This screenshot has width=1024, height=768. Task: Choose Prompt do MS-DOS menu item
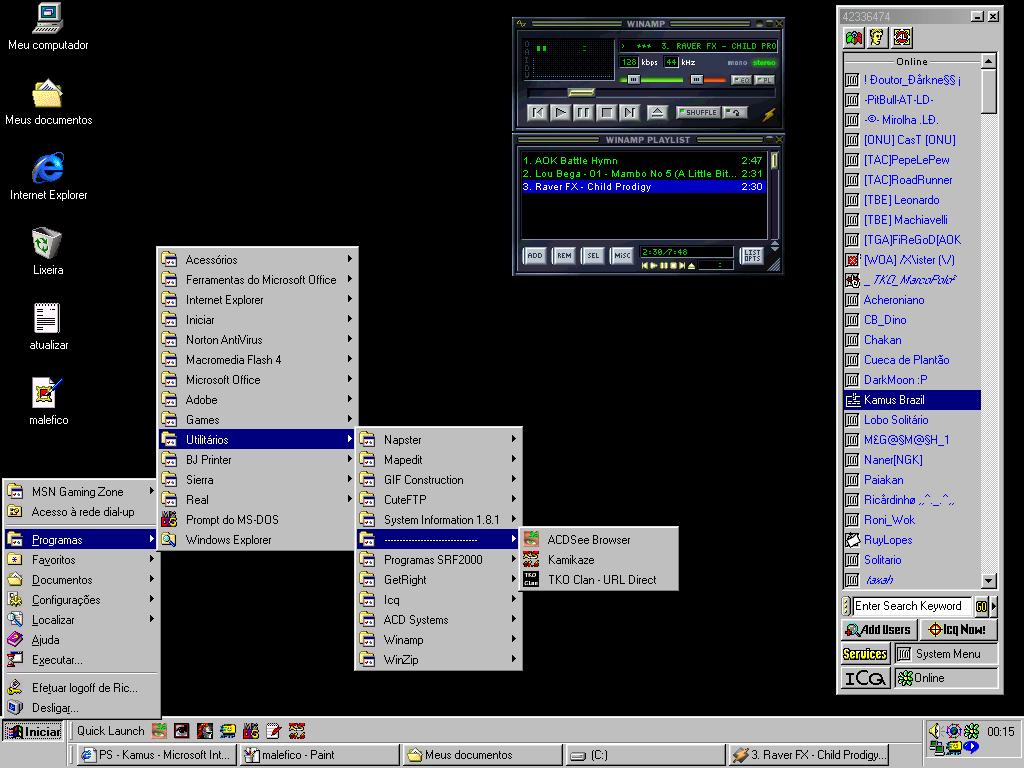click(258, 520)
